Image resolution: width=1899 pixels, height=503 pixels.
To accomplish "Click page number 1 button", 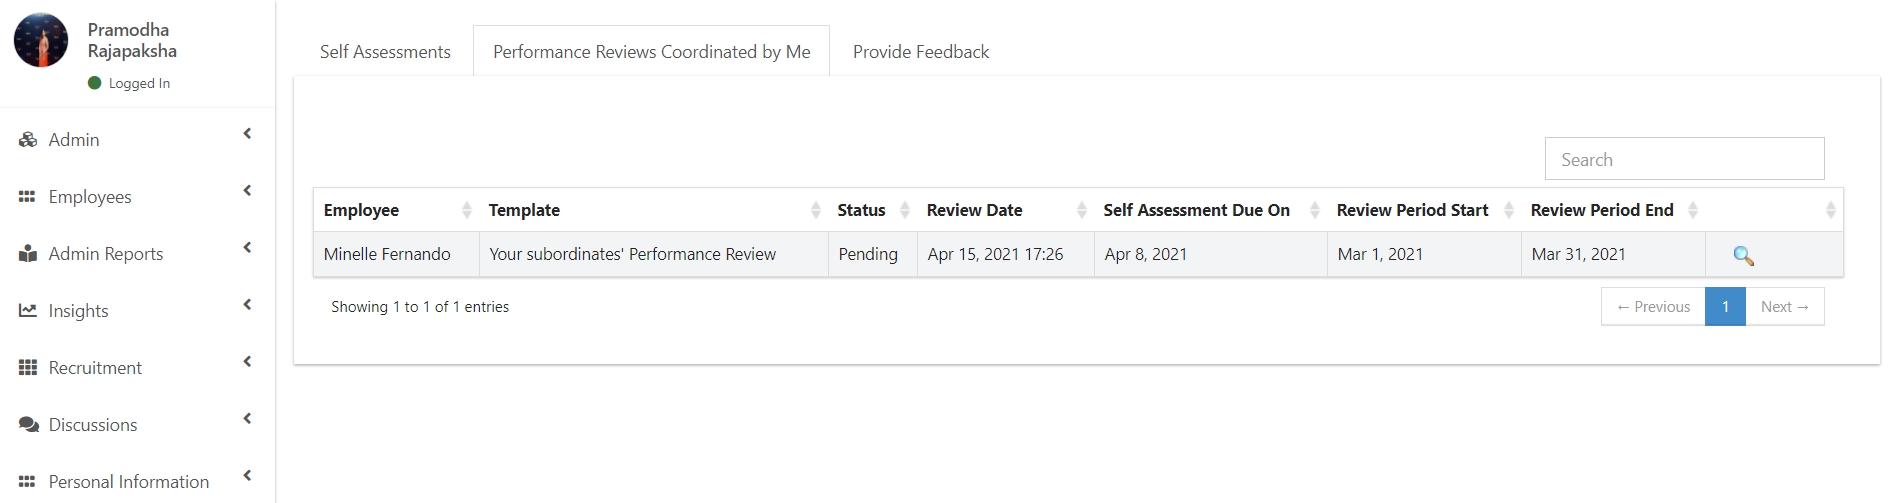I will click(1725, 307).
